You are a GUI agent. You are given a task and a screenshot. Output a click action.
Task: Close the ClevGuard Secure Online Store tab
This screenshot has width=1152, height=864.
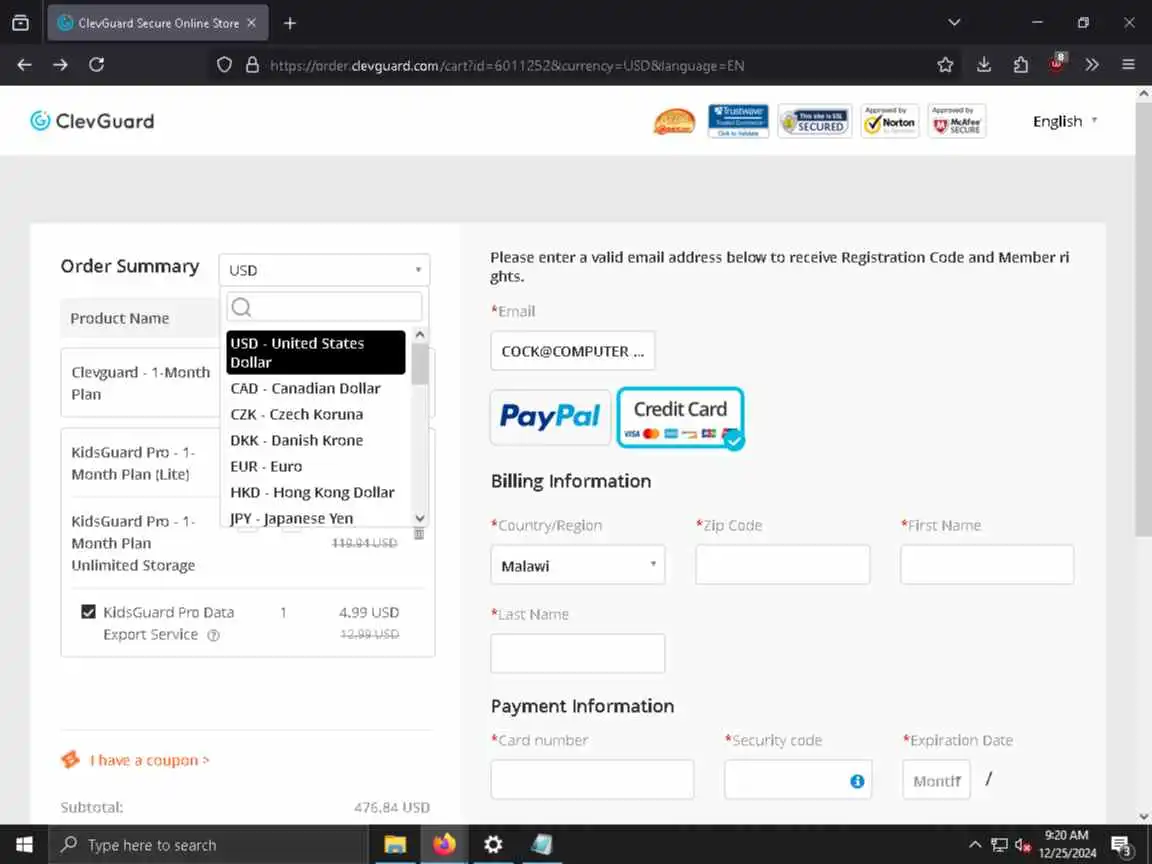pyautogui.click(x=252, y=23)
